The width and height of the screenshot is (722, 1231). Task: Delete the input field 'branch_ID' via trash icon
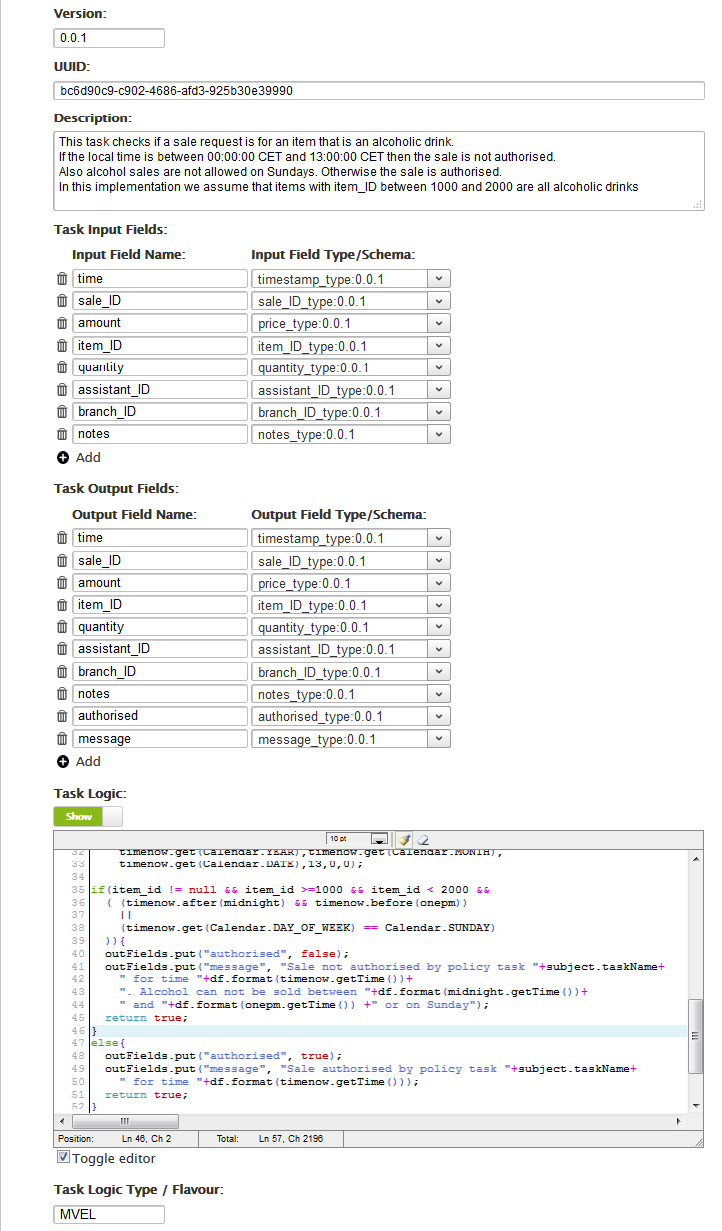pos(62,412)
